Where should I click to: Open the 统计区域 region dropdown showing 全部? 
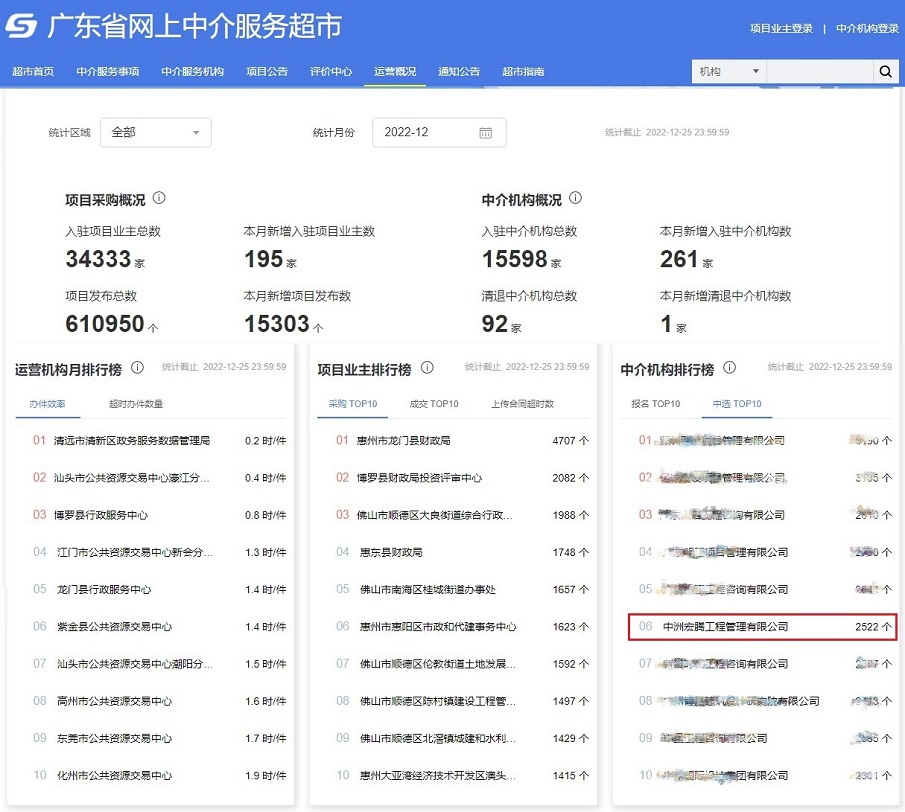[155, 131]
